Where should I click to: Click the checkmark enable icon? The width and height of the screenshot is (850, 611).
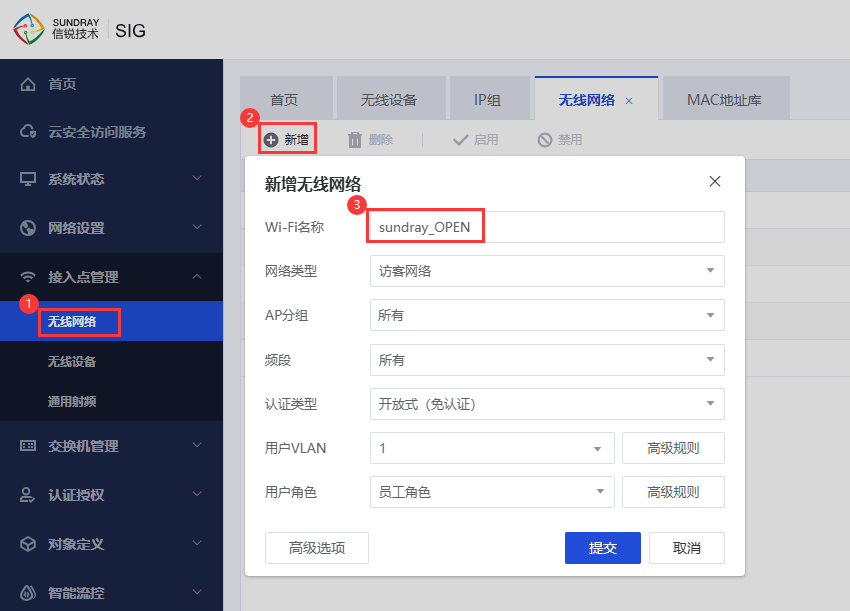460,140
